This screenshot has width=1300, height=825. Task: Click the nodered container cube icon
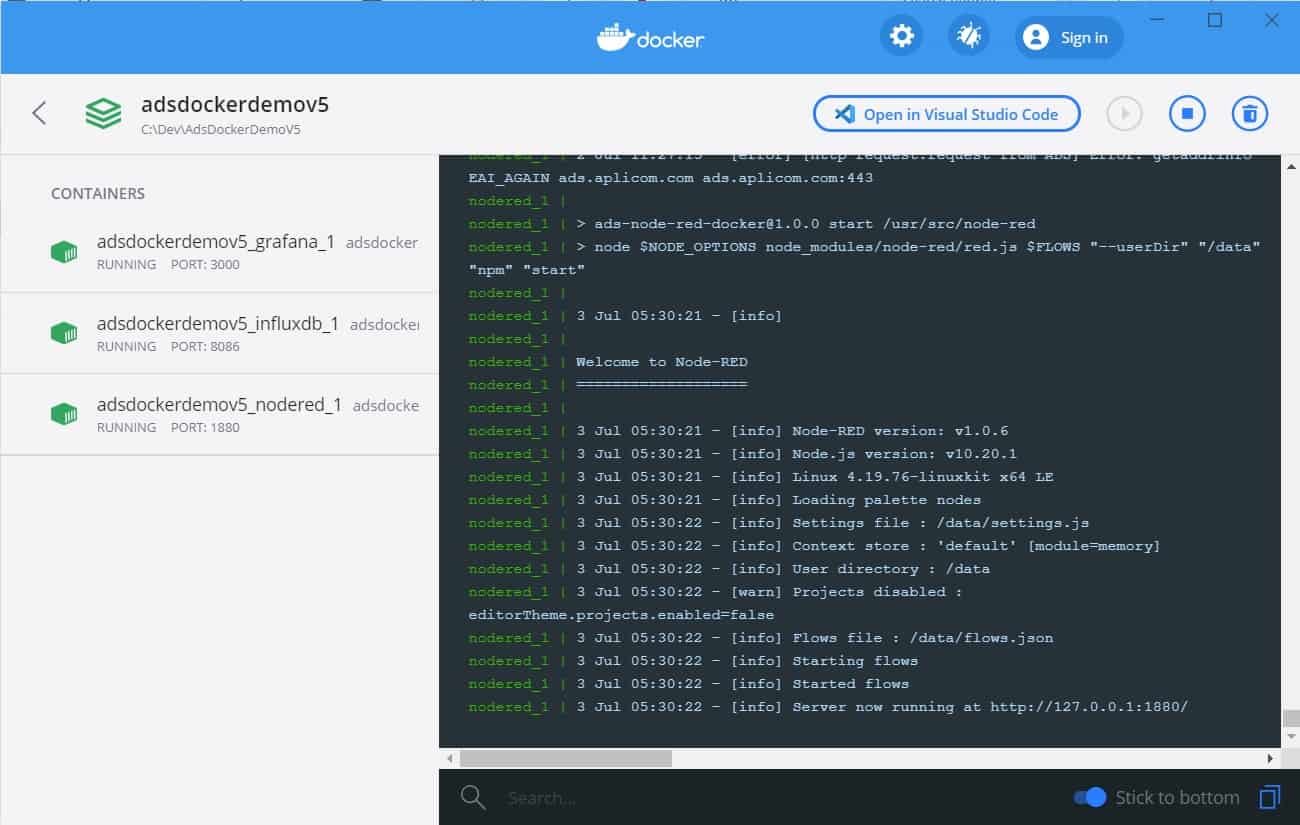65,413
